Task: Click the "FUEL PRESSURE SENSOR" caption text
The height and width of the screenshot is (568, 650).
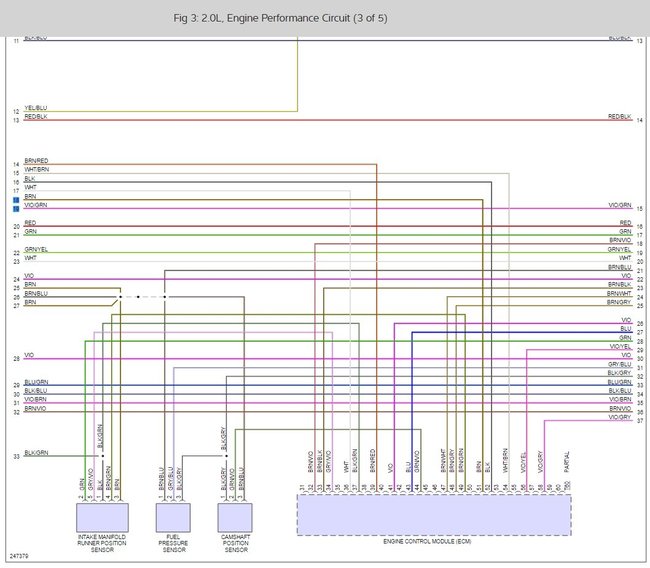Action: coord(173,543)
